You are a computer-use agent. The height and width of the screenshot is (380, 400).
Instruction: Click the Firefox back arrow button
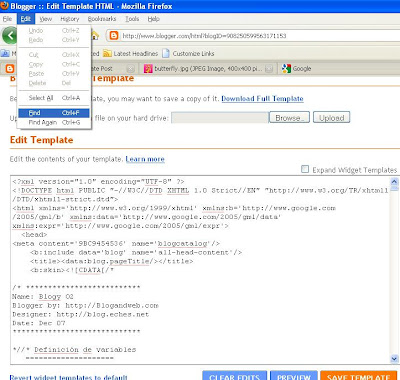(x=10, y=35)
